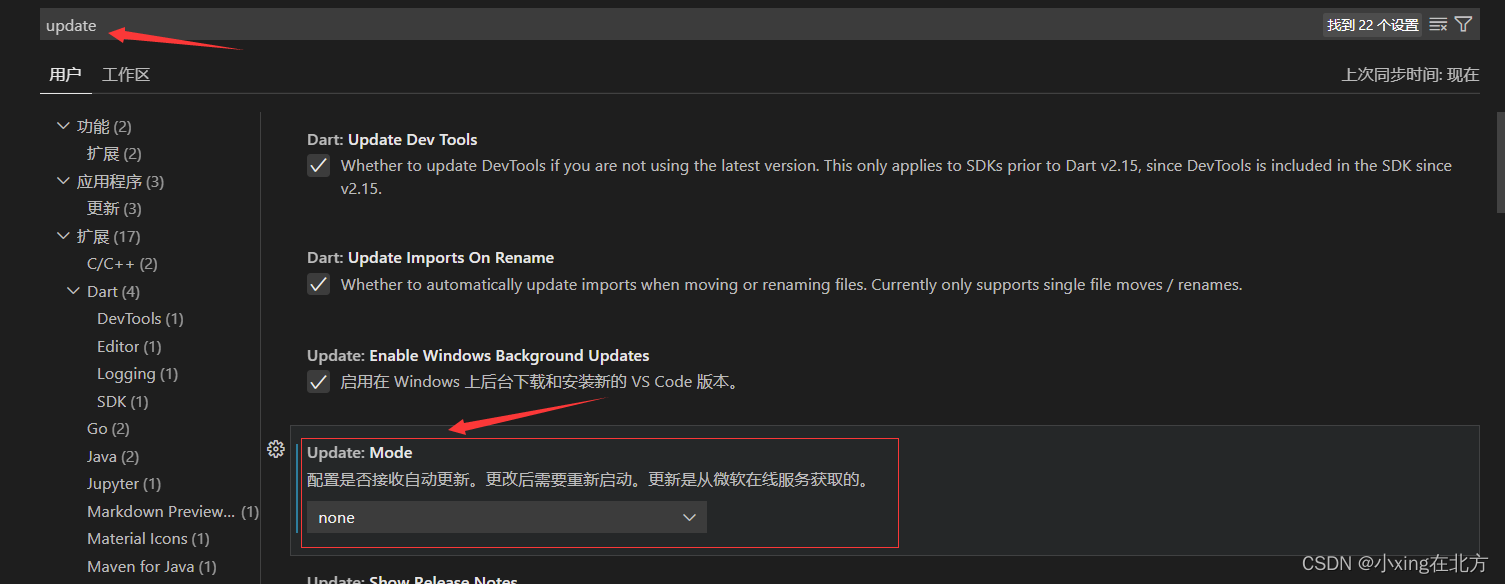This screenshot has width=1505, height=584.
Task: Disable Update Imports On Rename
Action: (x=318, y=284)
